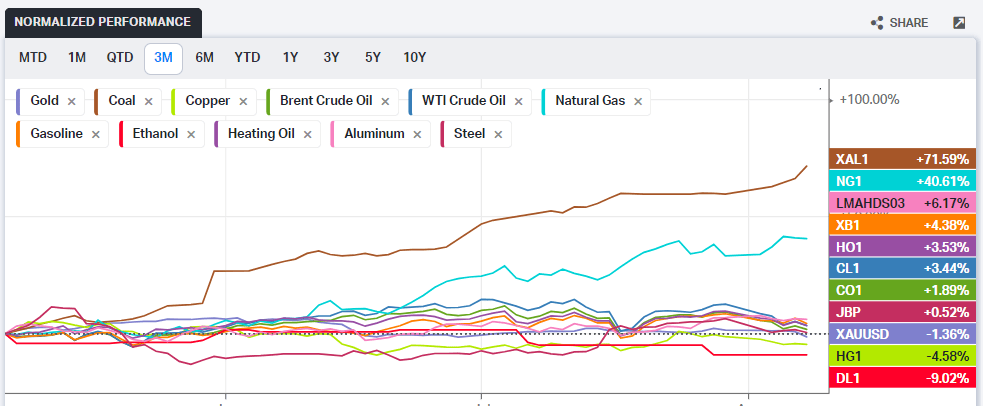Remove Natural Gas from the chart

[x=637, y=101]
